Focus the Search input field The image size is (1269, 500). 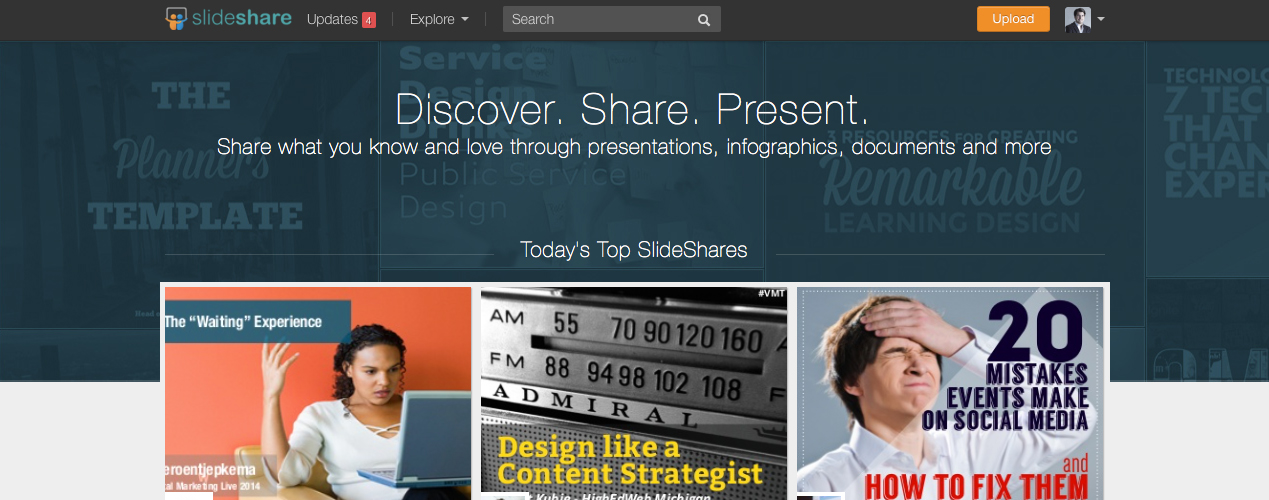pyautogui.click(x=611, y=19)
